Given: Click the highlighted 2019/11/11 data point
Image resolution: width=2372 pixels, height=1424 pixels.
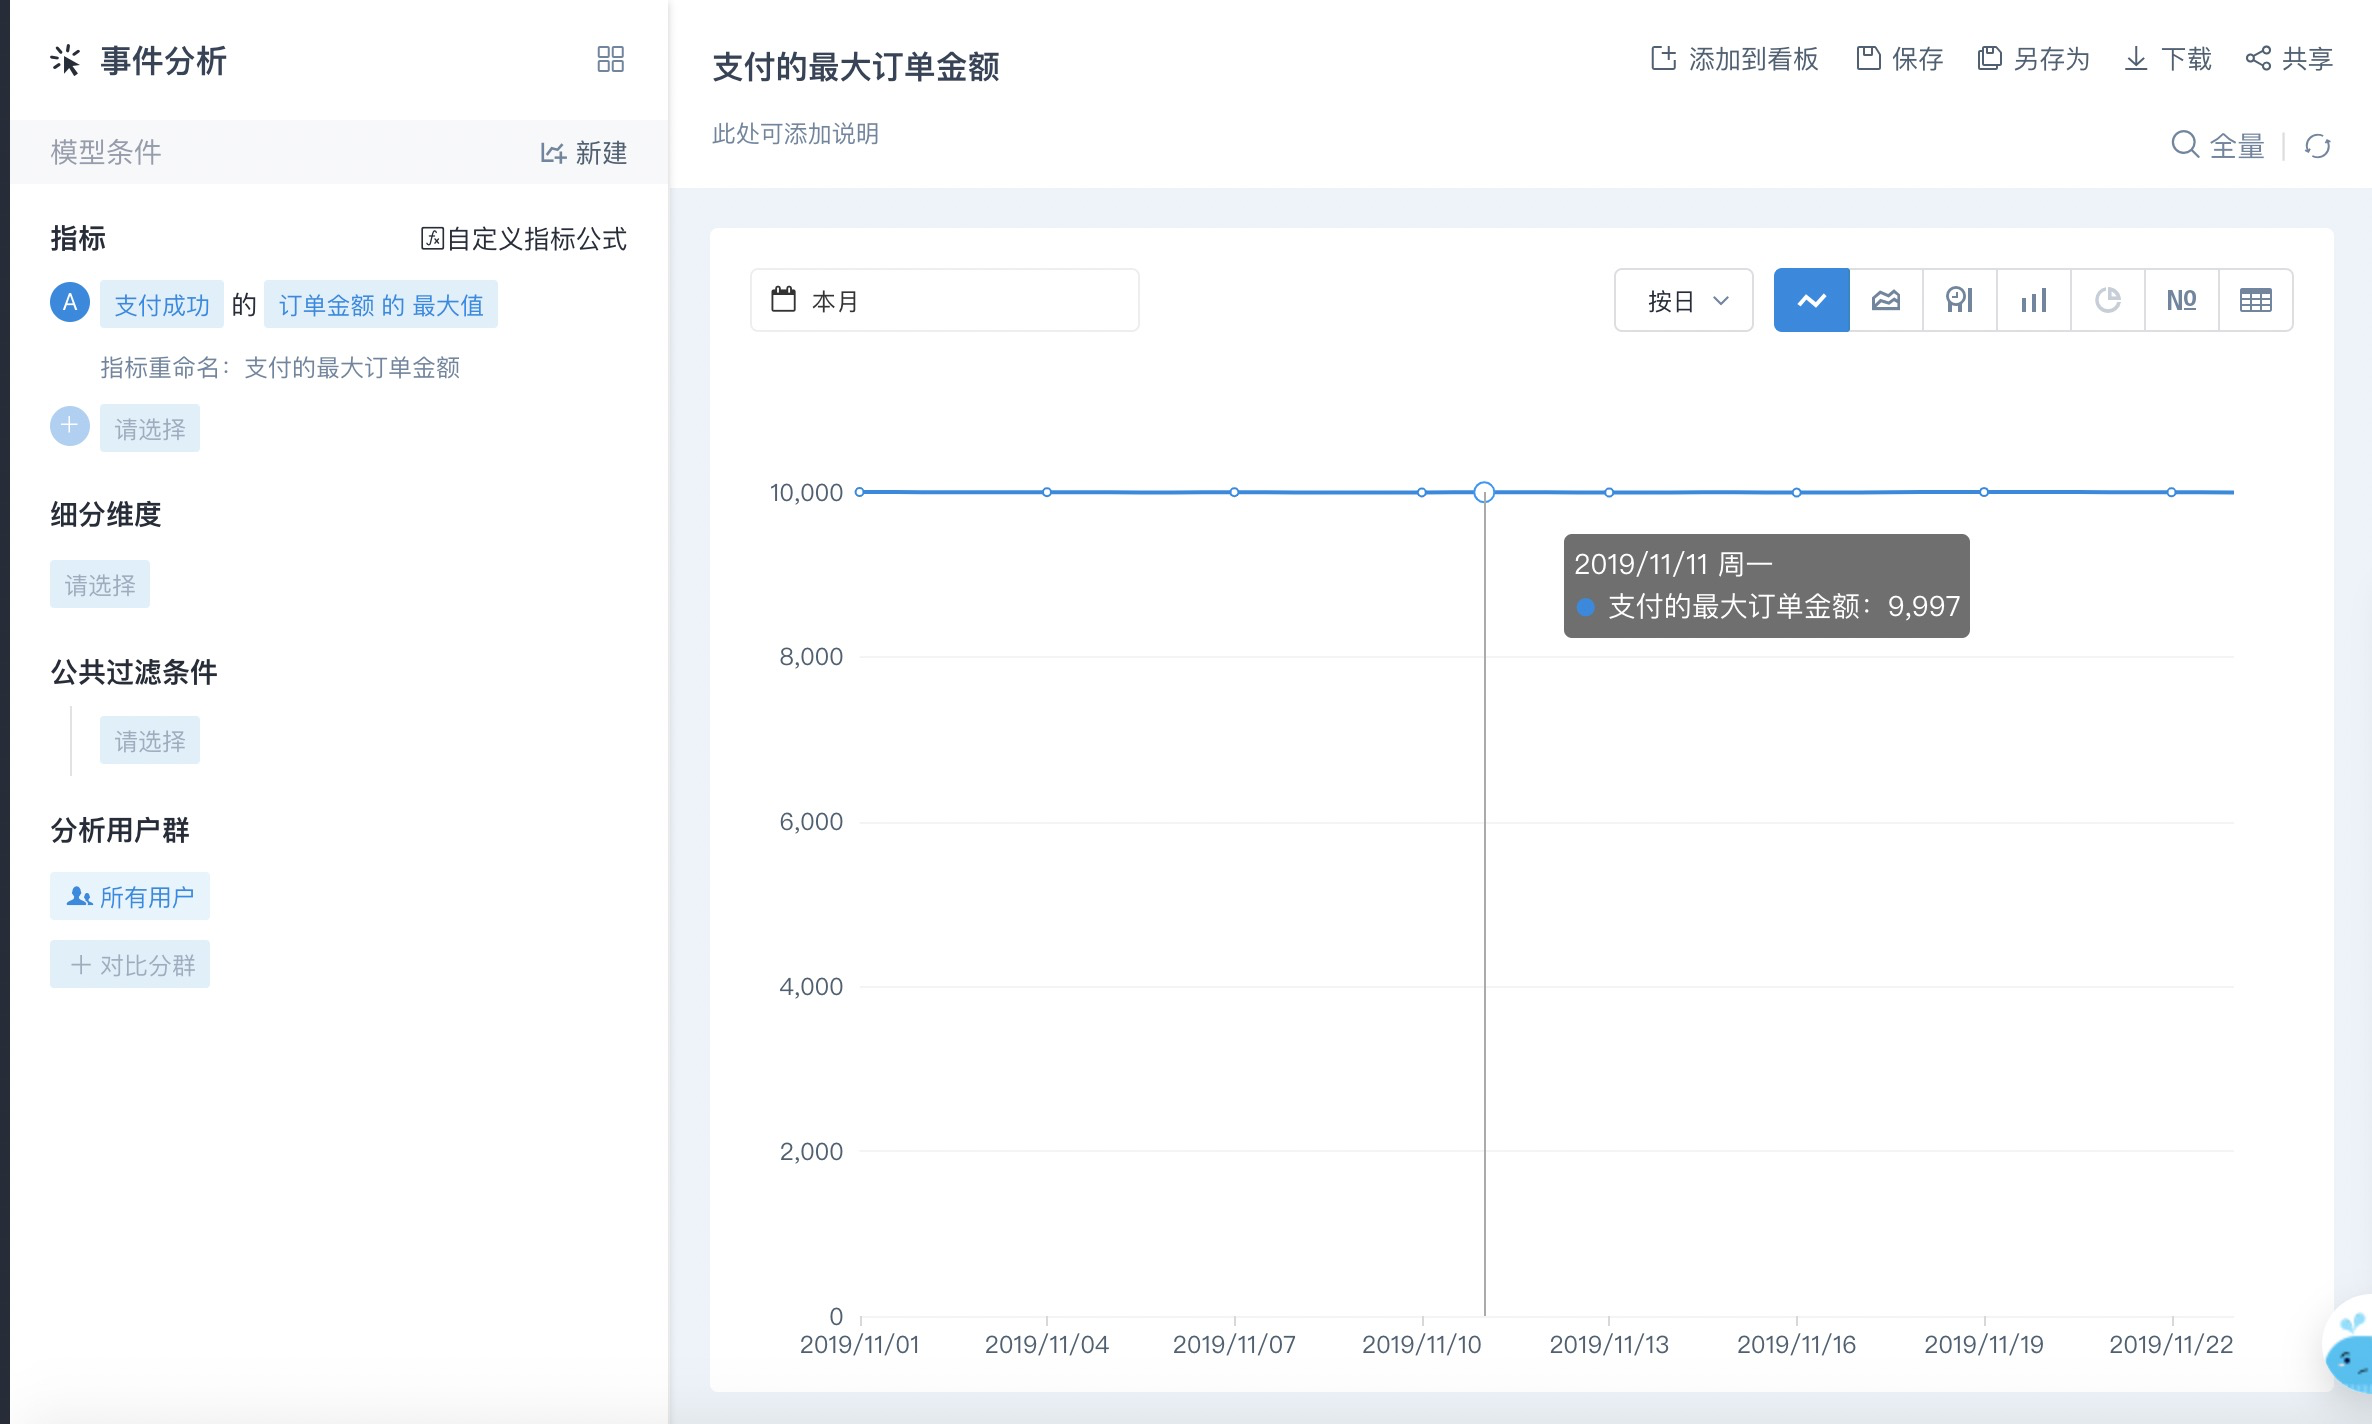Looking at the screenshot, I should 1484,492.
